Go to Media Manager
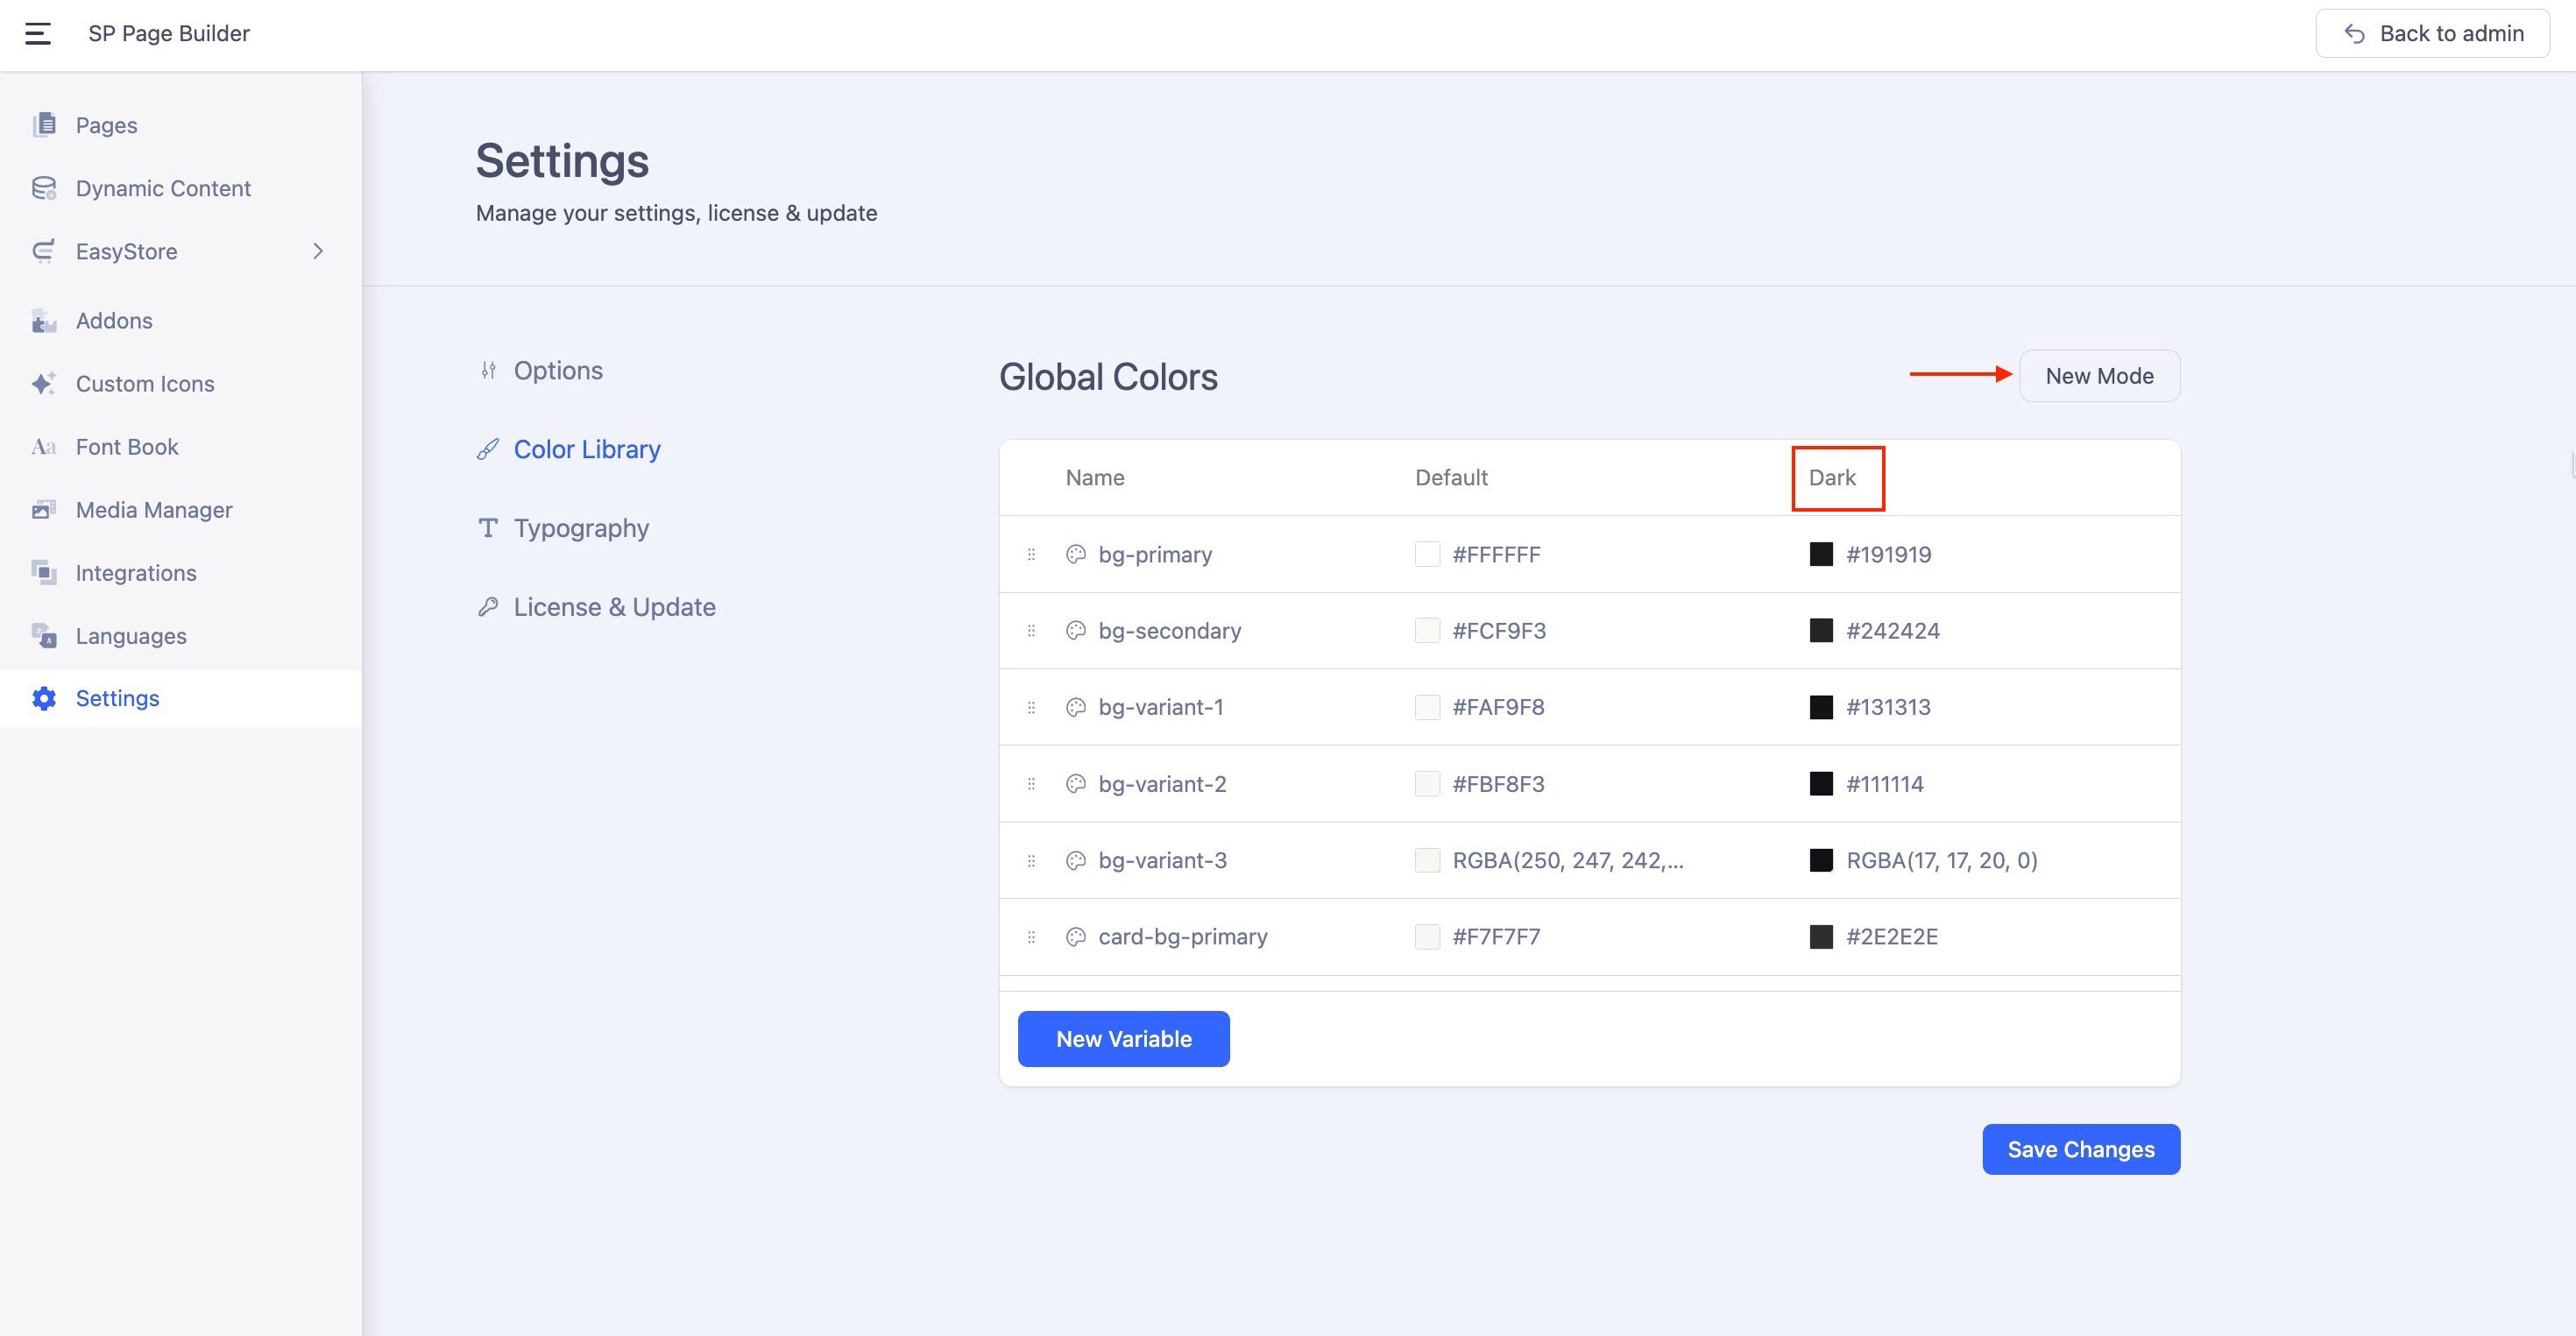This screenshot has width=2576, height=1336. (153, 510)
